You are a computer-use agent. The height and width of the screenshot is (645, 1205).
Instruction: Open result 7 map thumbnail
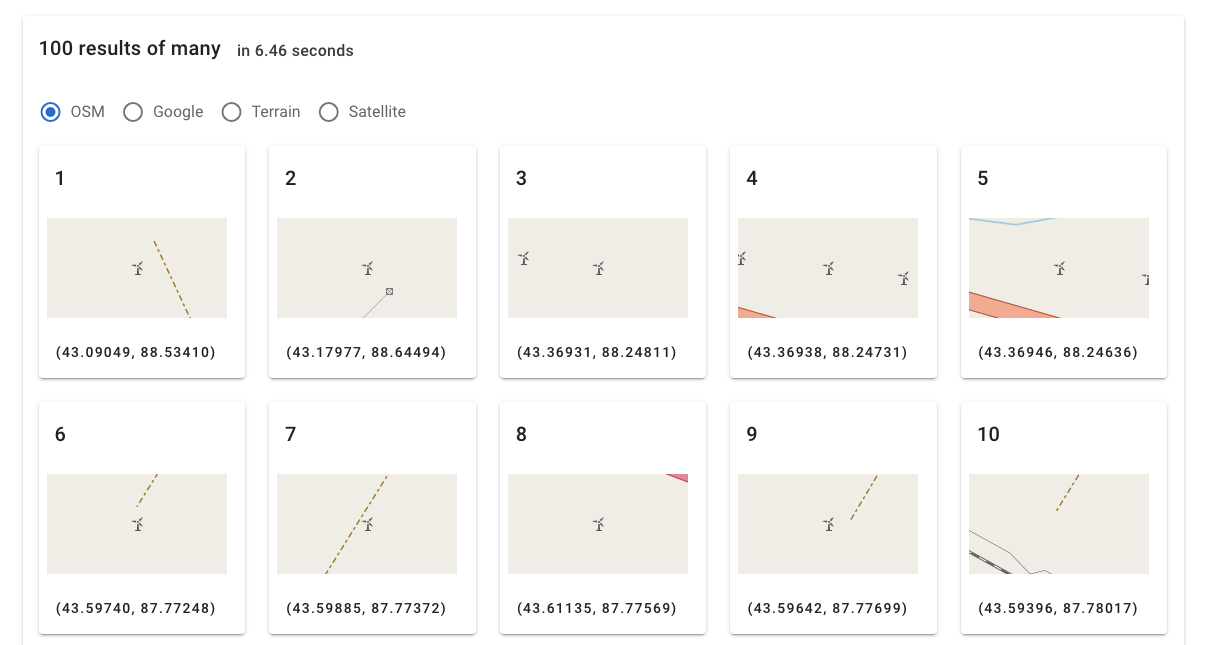pyautogui.click(x=367, y=524)
